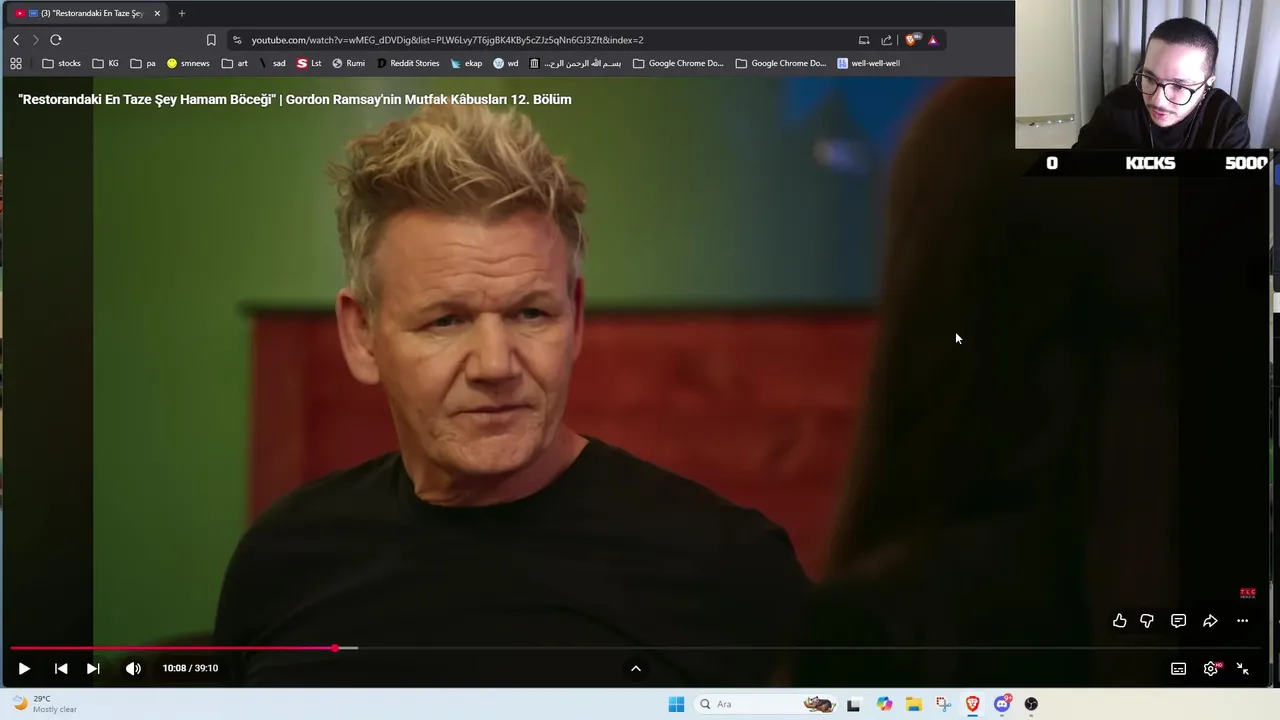Open File Explorer from the taskbar
Image resolution: width=1280 pixels, height=720 pixels.
coord(913,704)
